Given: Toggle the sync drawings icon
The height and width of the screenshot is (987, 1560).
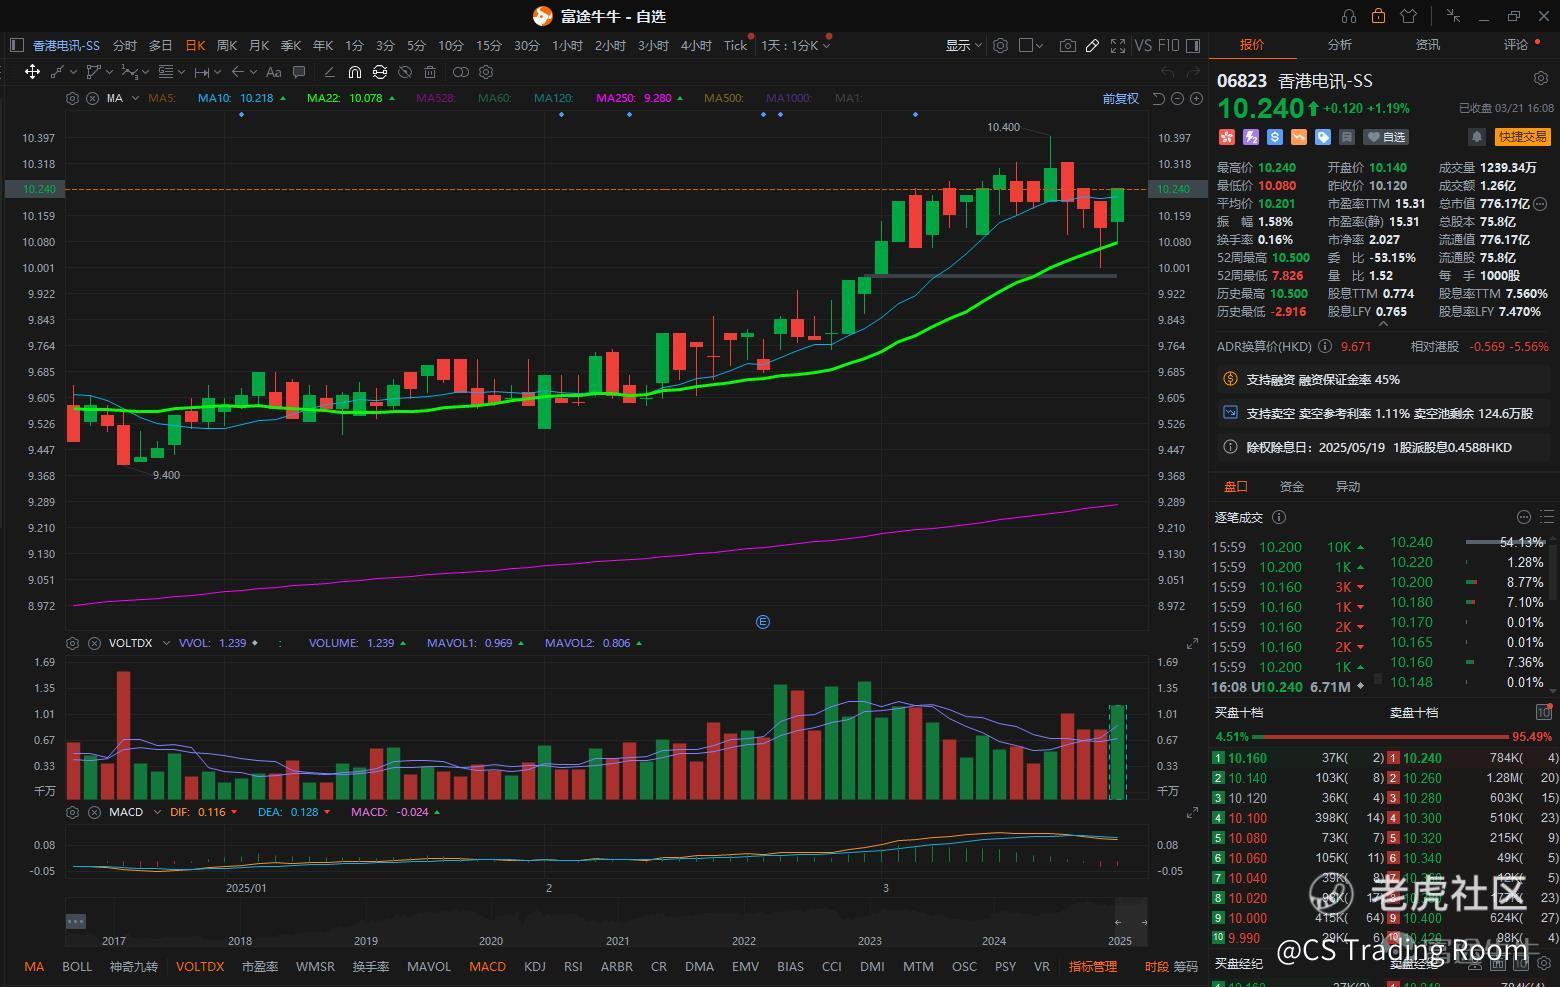Looking at the screenshot, I should pyautogui.click(x=380, y=72).
